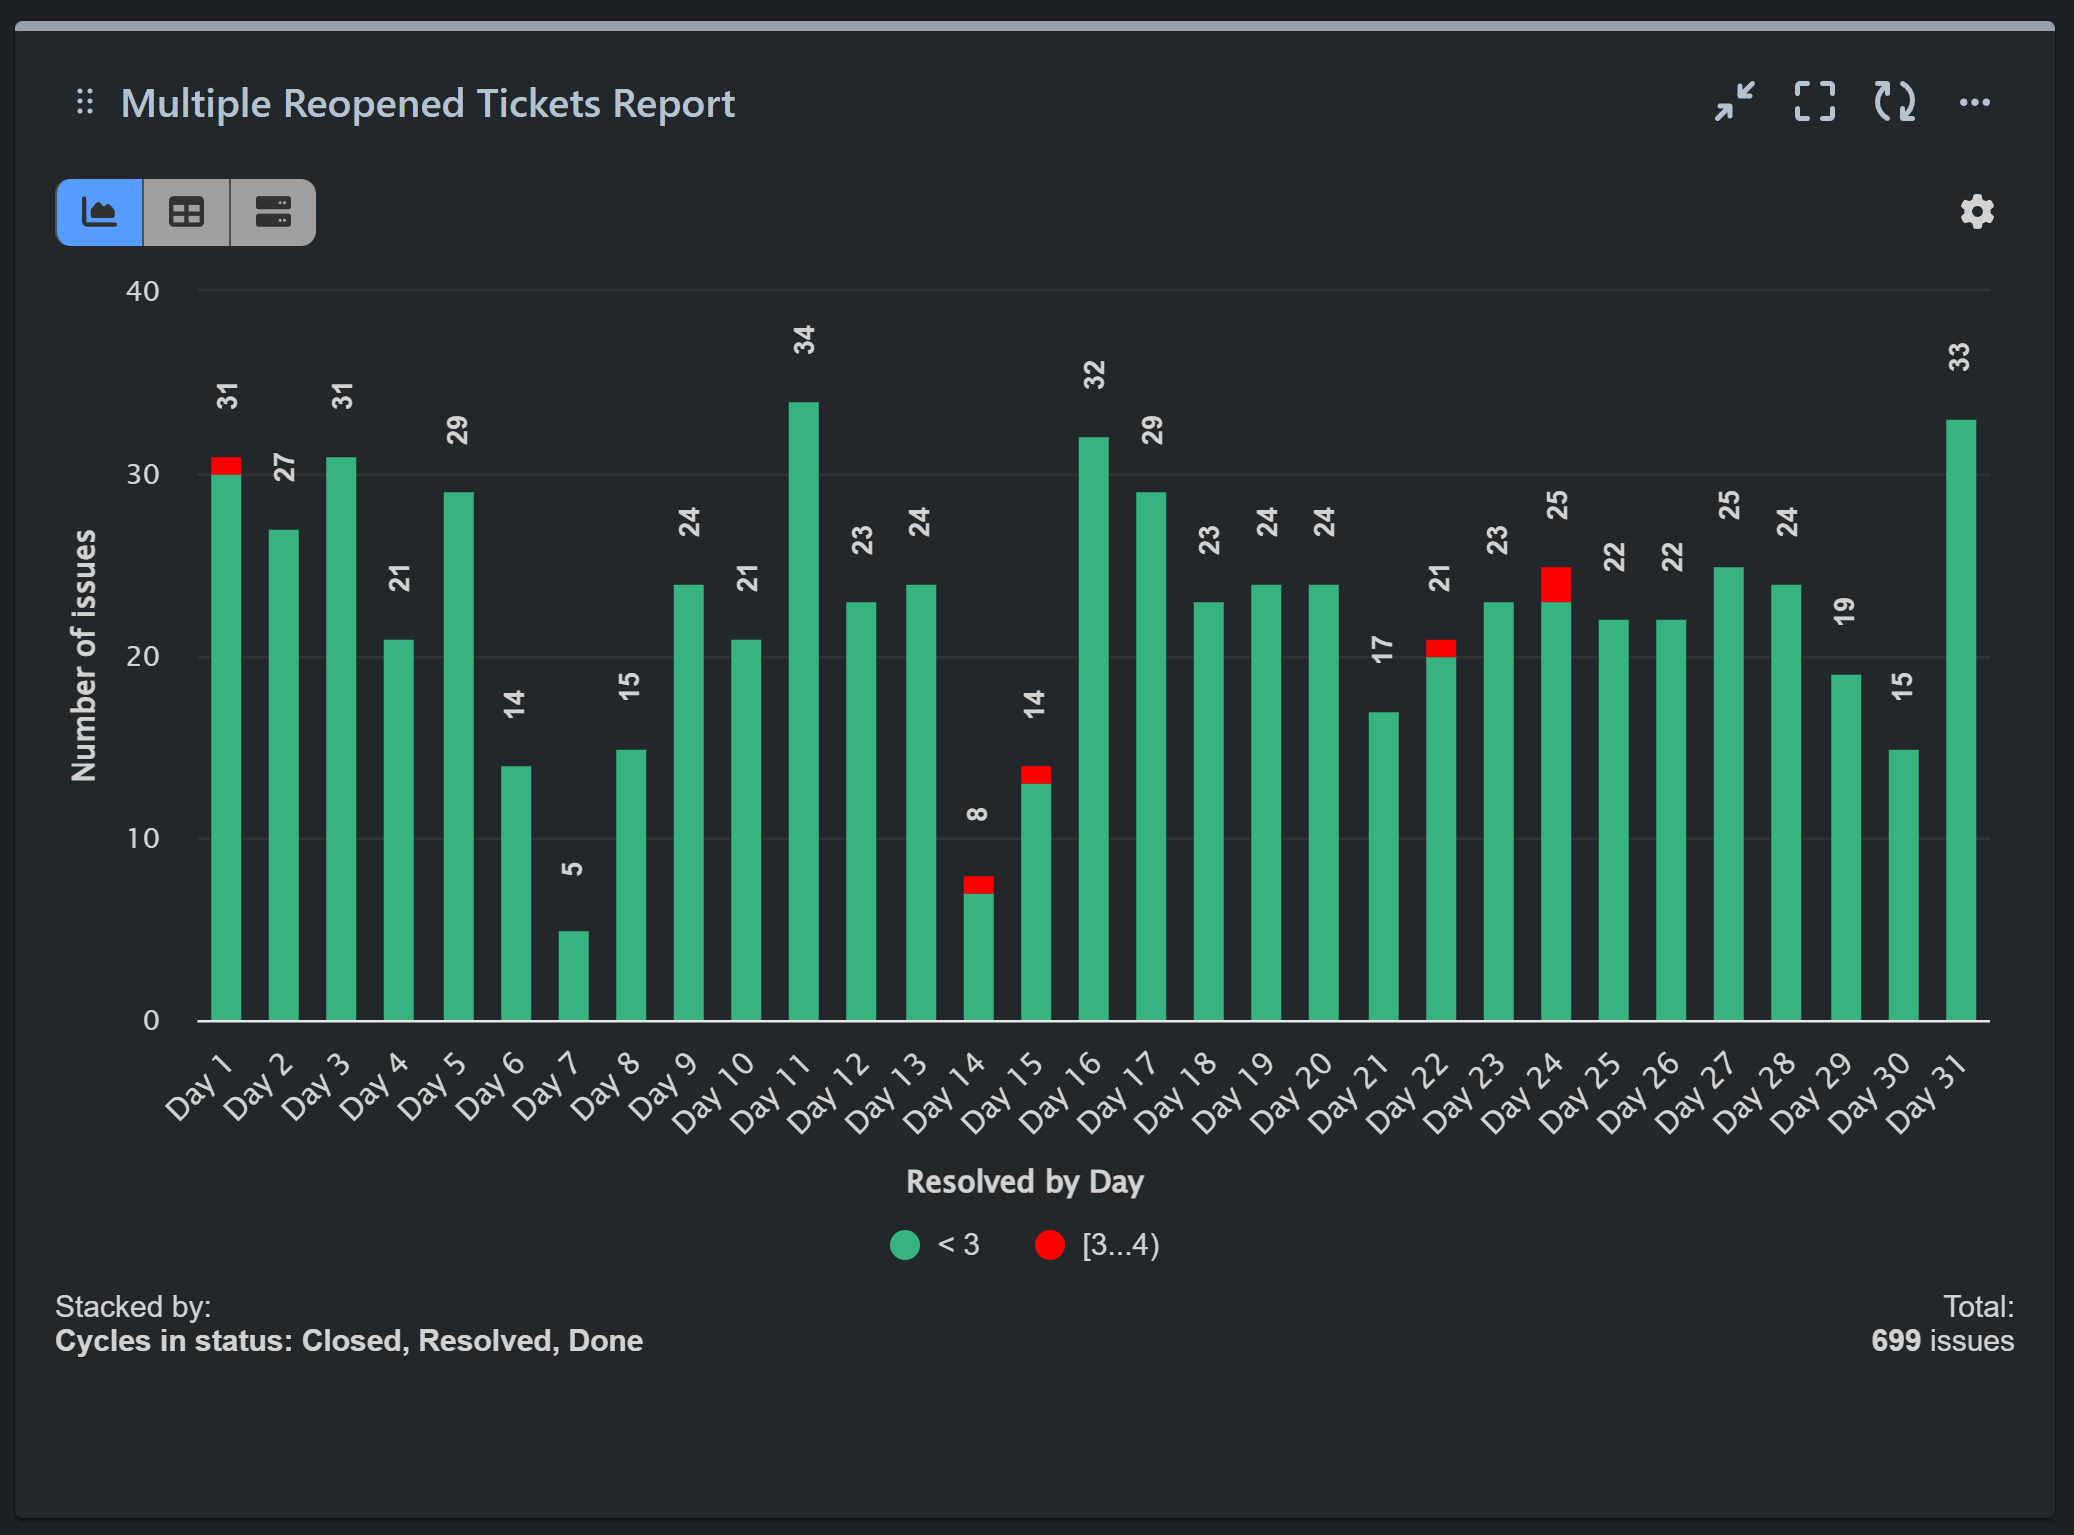Image resolution: width=2074 pixels, height=1535 pixels.
Task: Click the '699 issues' total link
Action: 1942,1340
